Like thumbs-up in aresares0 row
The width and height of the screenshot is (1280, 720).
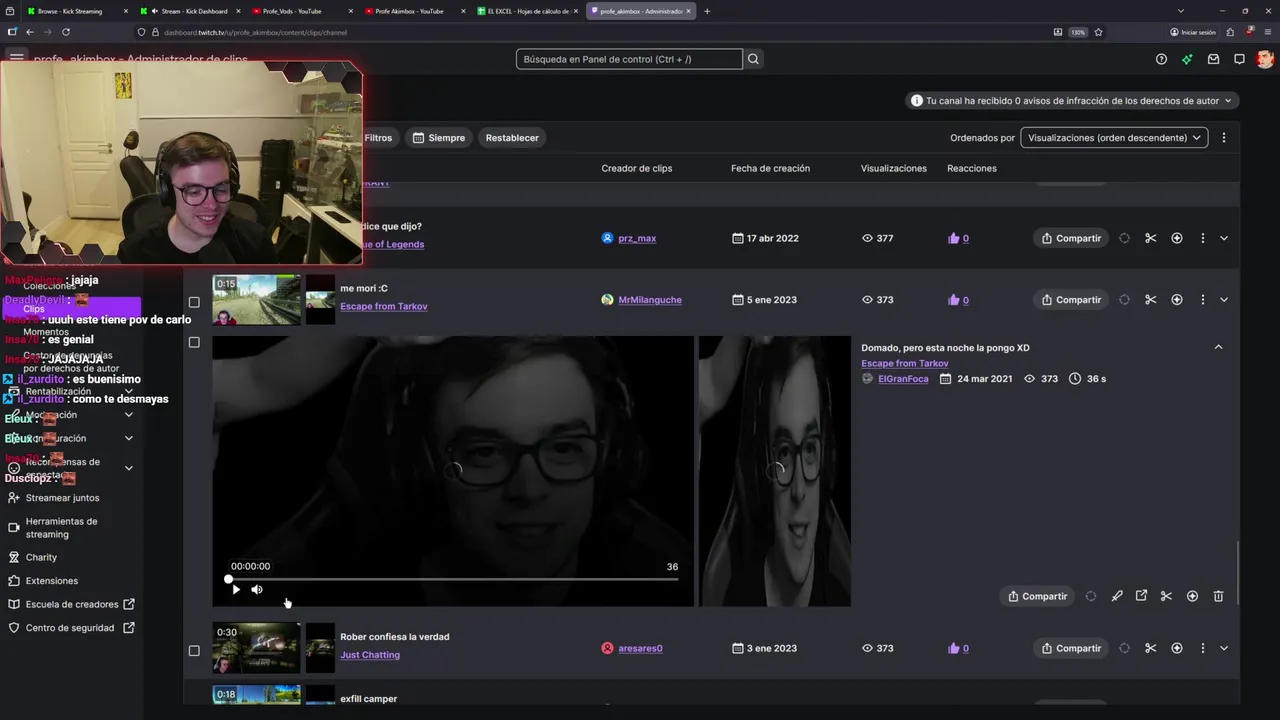tap(953, 648)
